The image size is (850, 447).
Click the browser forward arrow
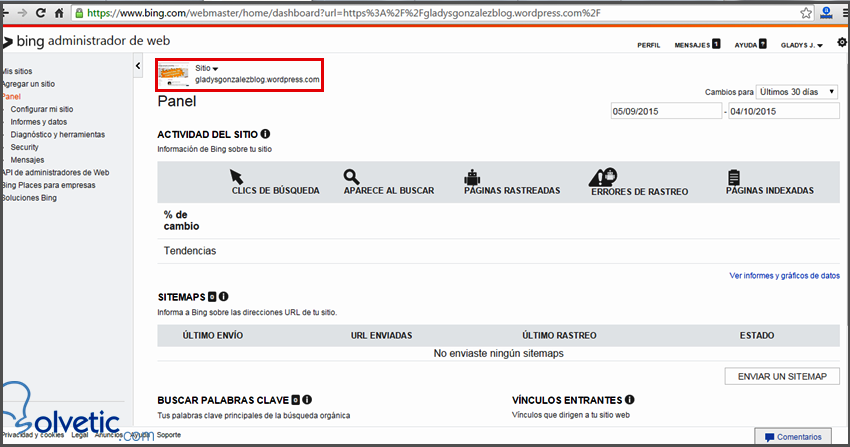point(22,12)
